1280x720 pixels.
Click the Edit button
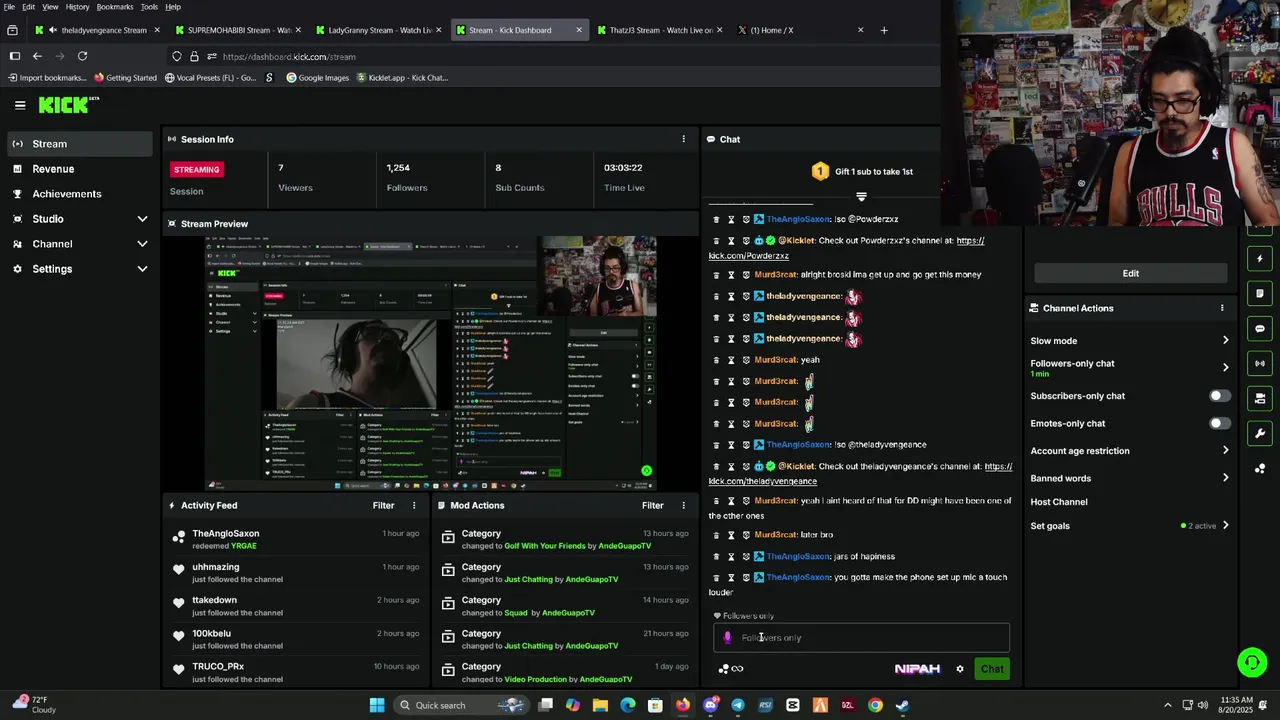pos(1130,273)
